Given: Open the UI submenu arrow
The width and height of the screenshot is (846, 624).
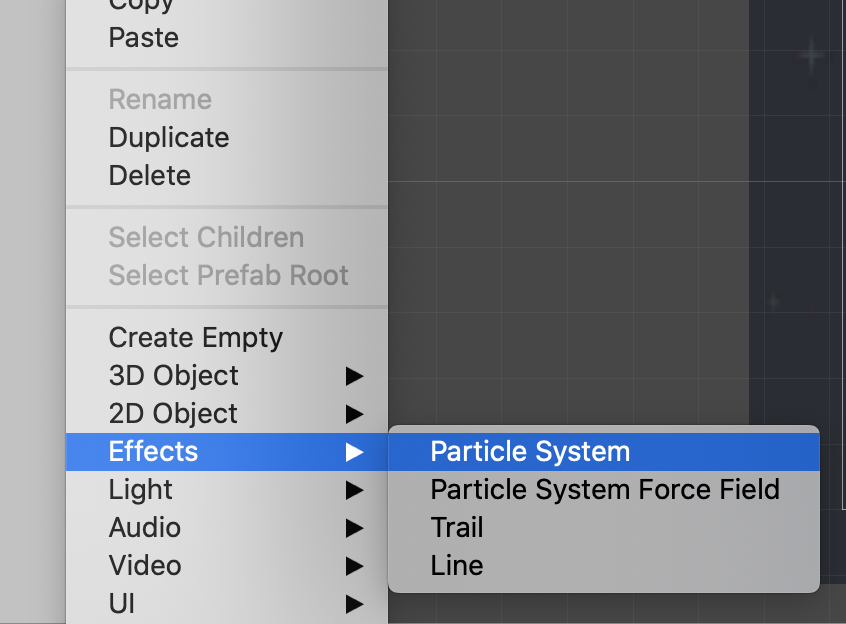Looking at the screenshot, I should click(x=354, y=604).
